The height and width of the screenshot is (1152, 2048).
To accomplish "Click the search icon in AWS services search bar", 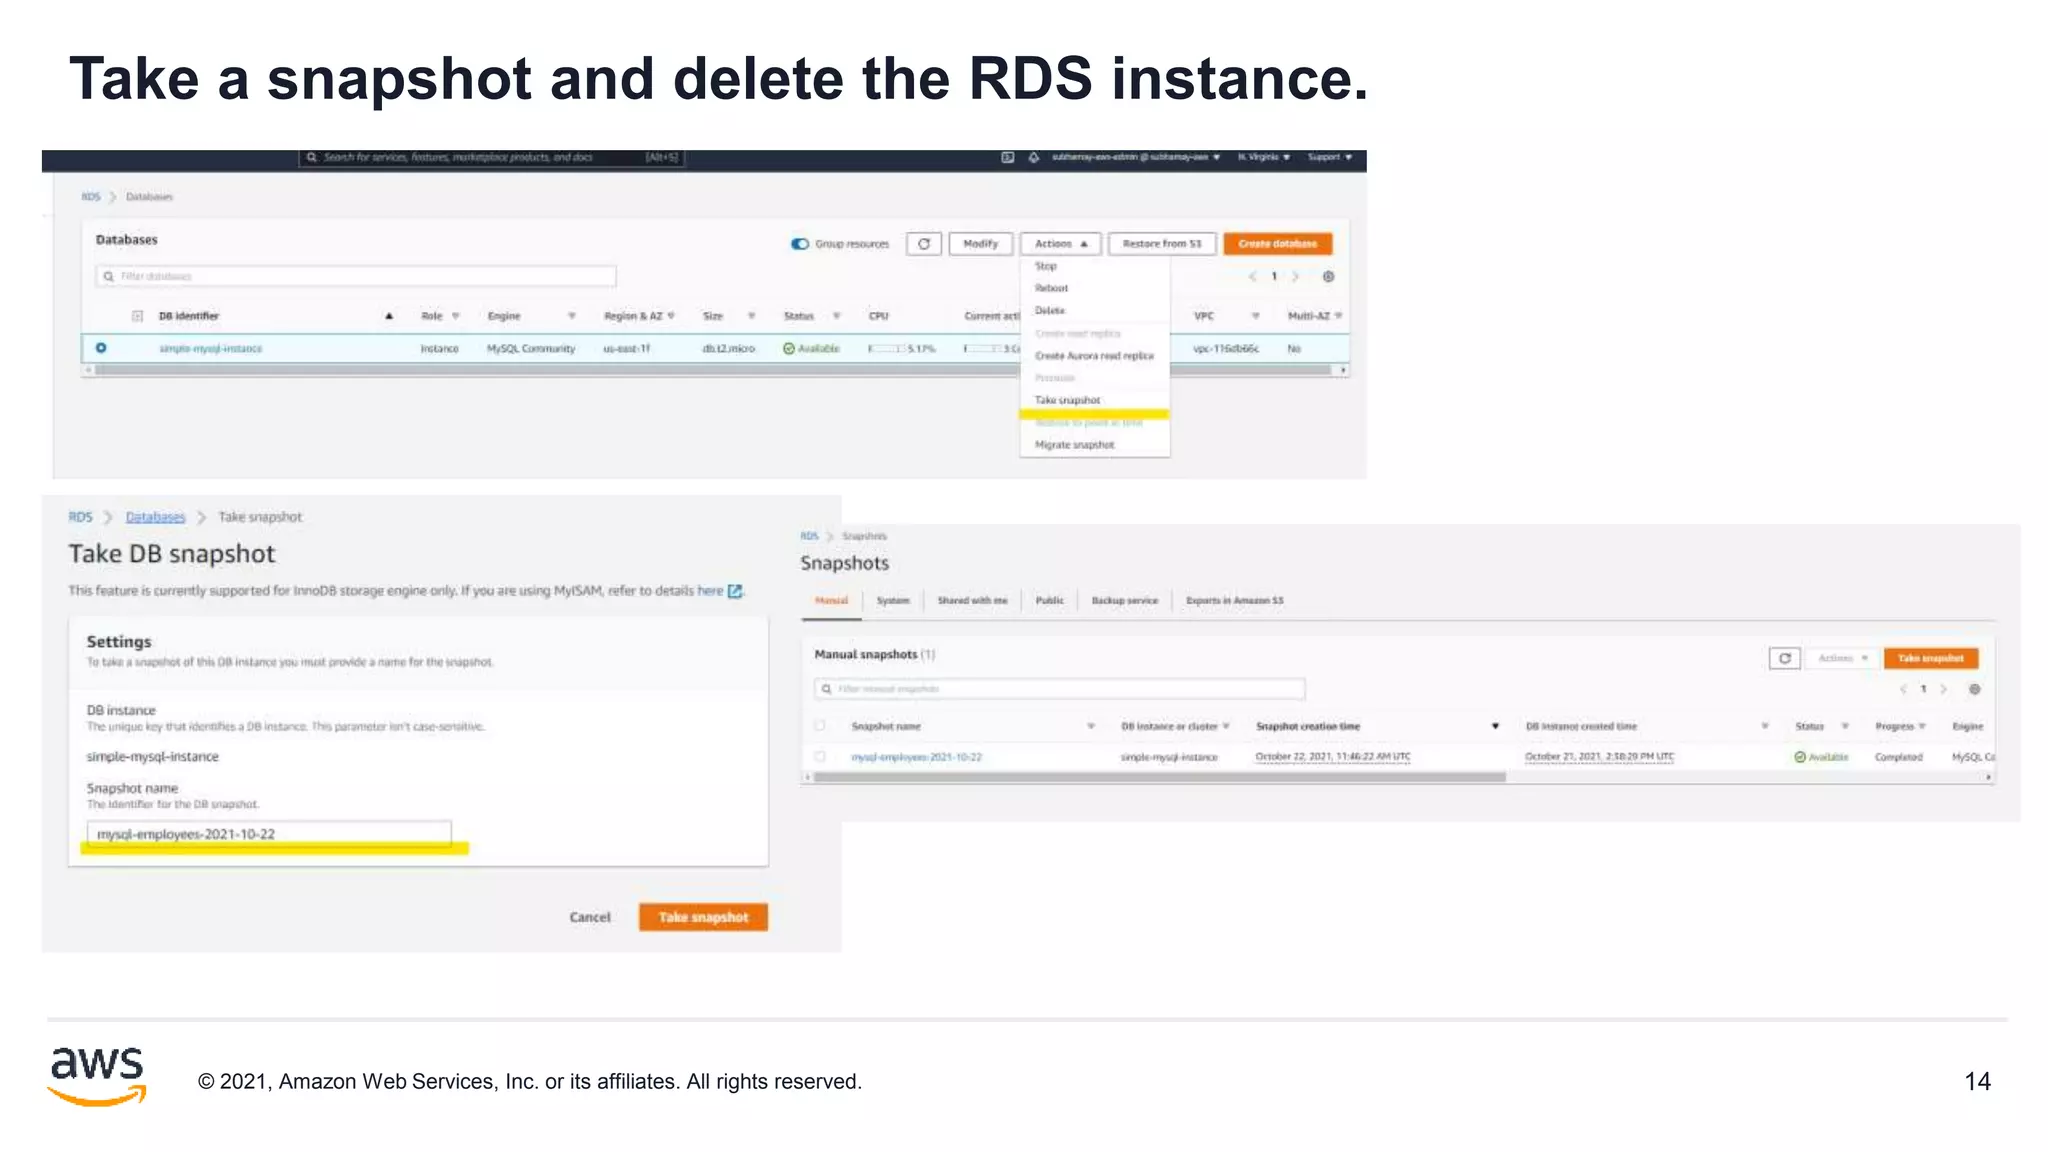I will [x=311, y=157].
